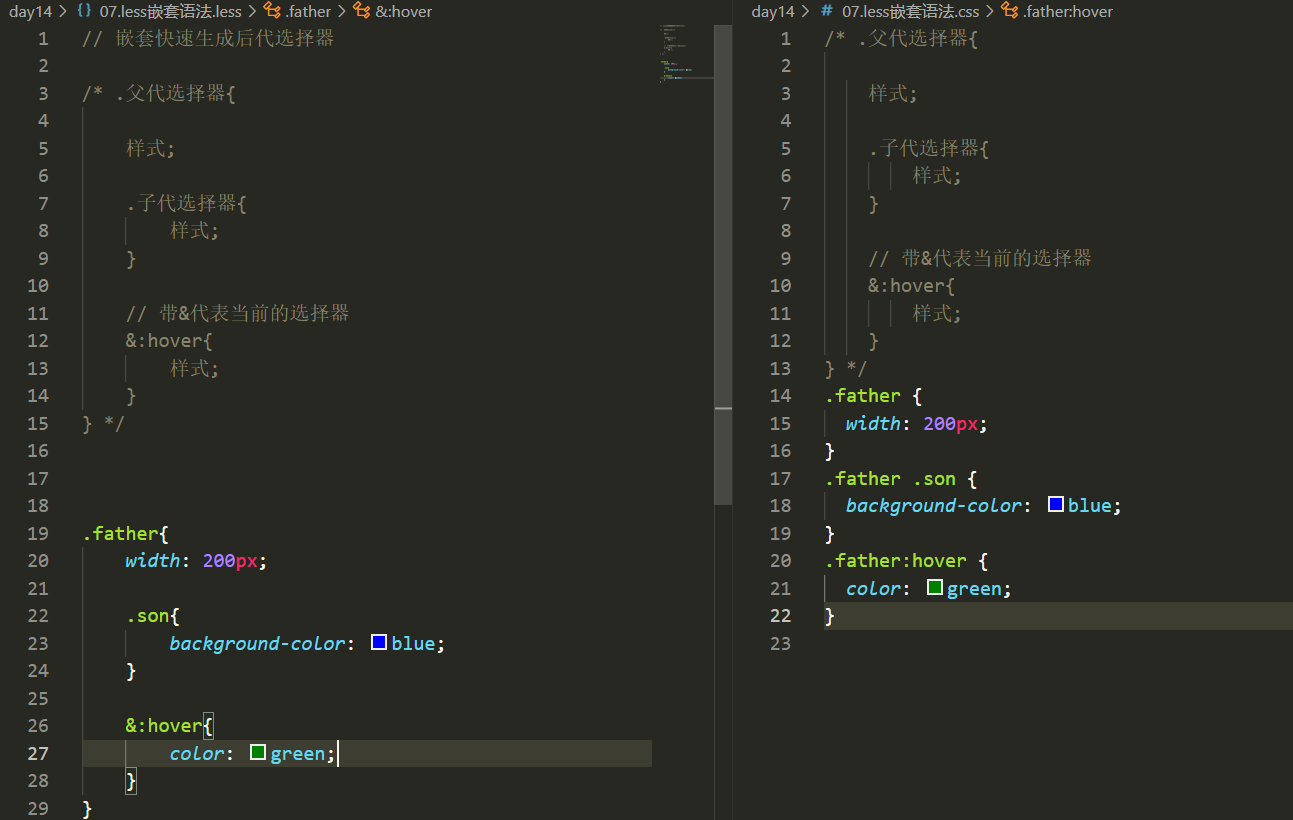This screenshot has width=1293, height=820.
Task: Click the minimap of the less editor
Action: click(686, 52)
